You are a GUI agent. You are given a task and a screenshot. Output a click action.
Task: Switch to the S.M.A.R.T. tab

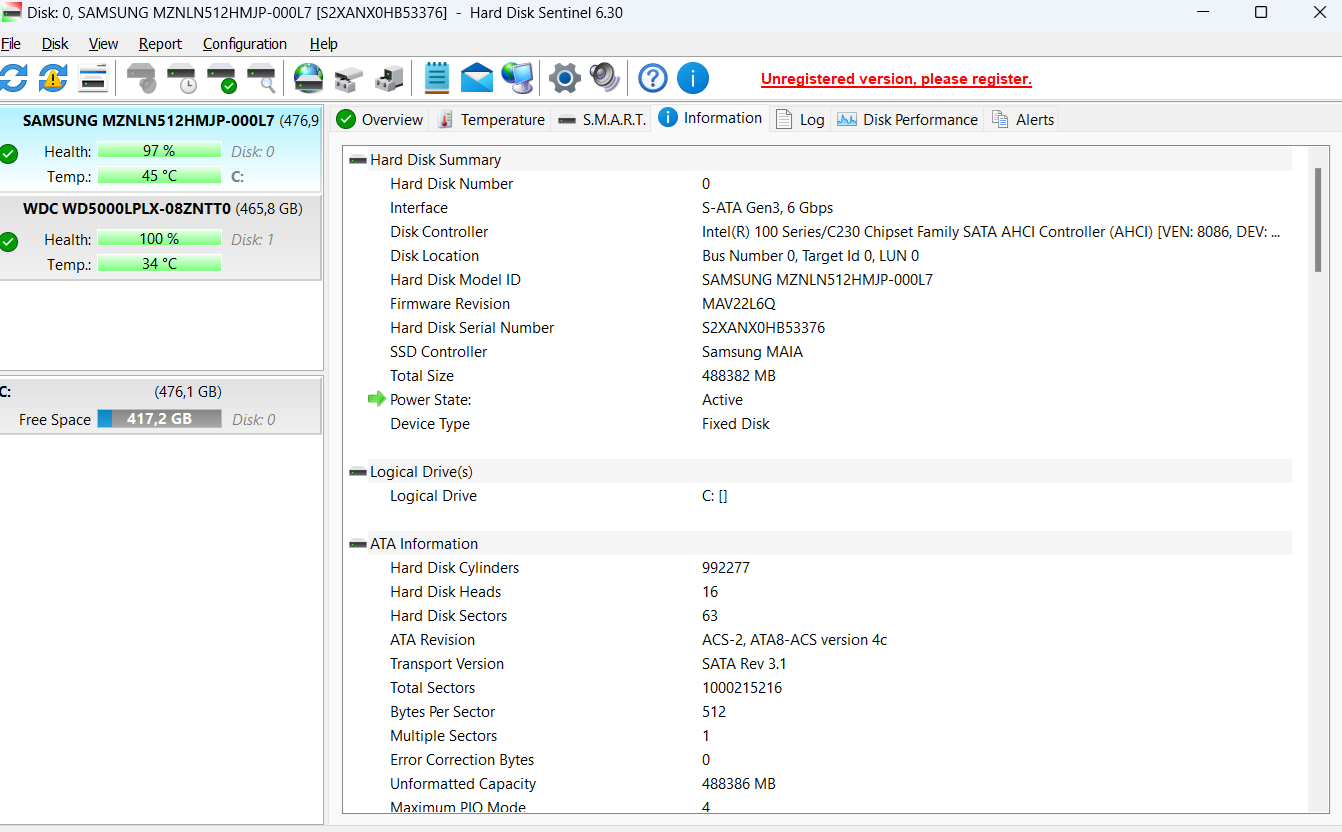pyautogui.click(x=600, y=118)
